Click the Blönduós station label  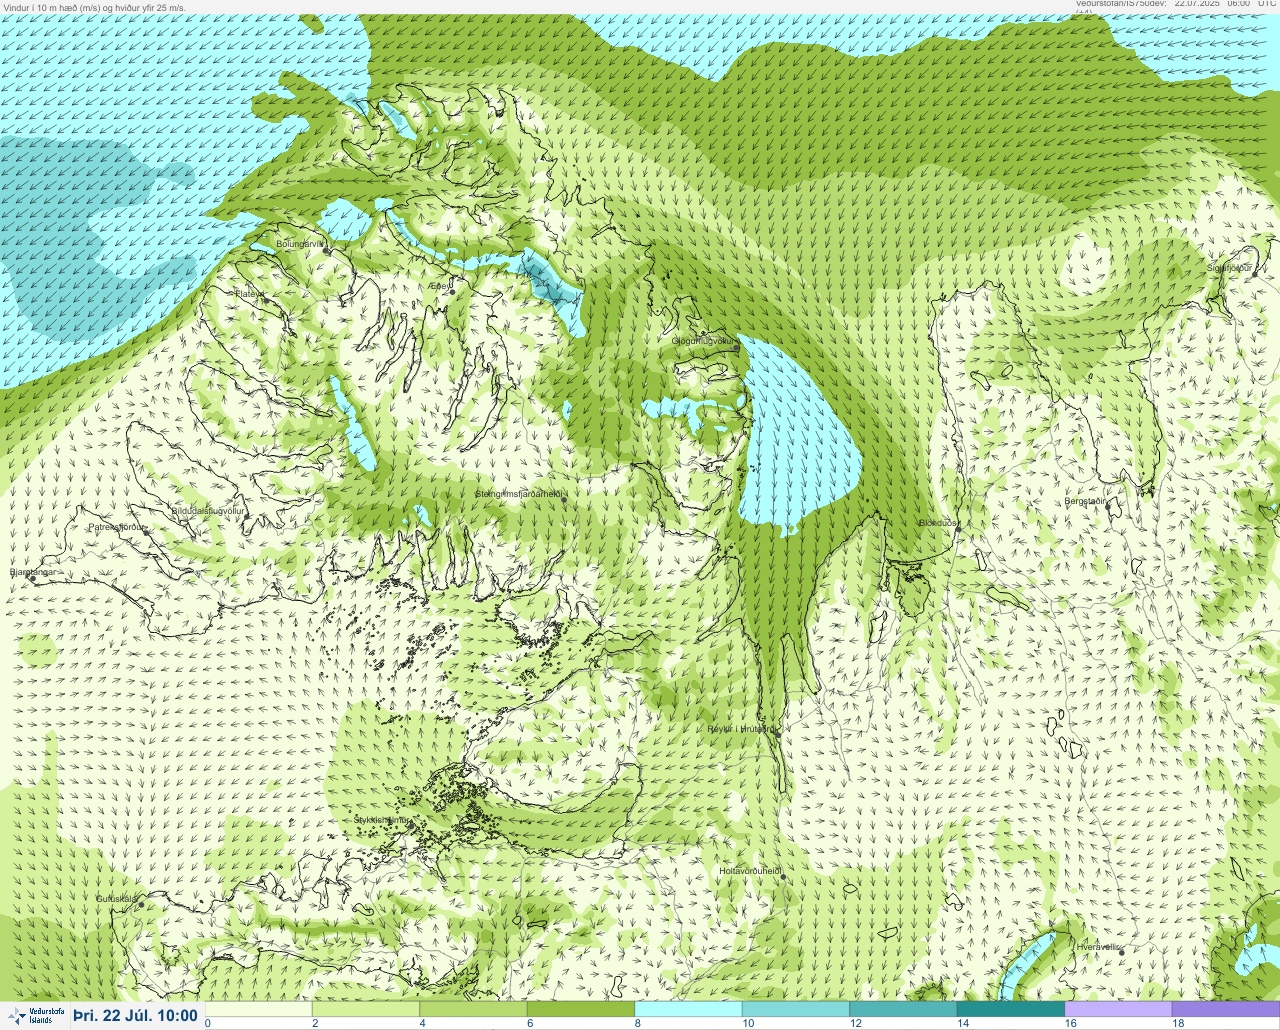(x=939, y=523)
